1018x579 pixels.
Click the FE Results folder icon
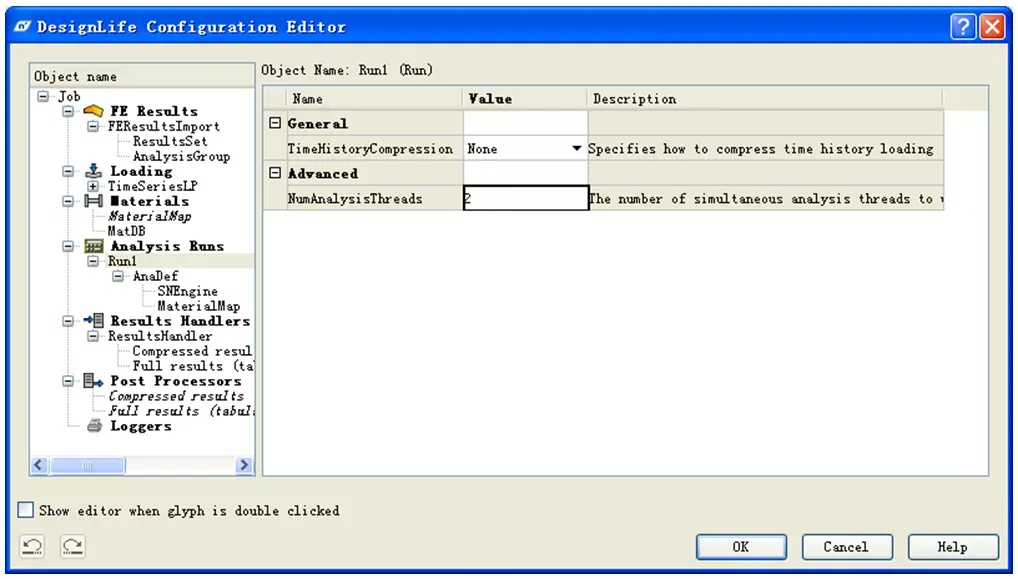click(93, 111)
